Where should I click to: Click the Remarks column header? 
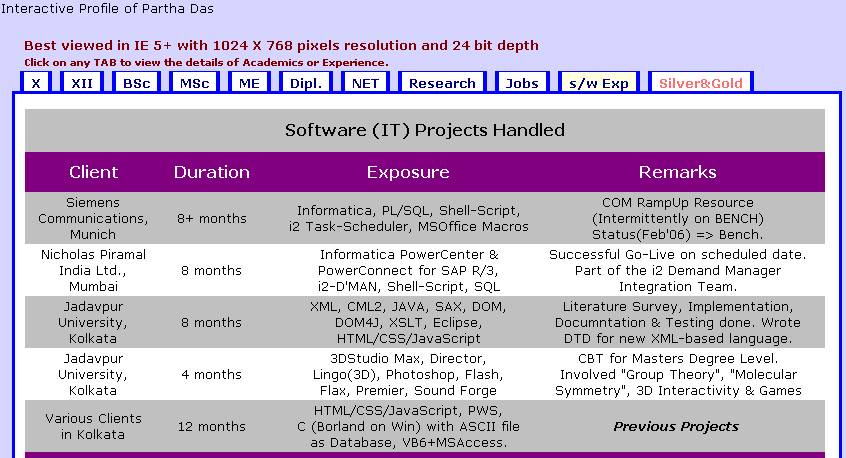pos(678,172)
